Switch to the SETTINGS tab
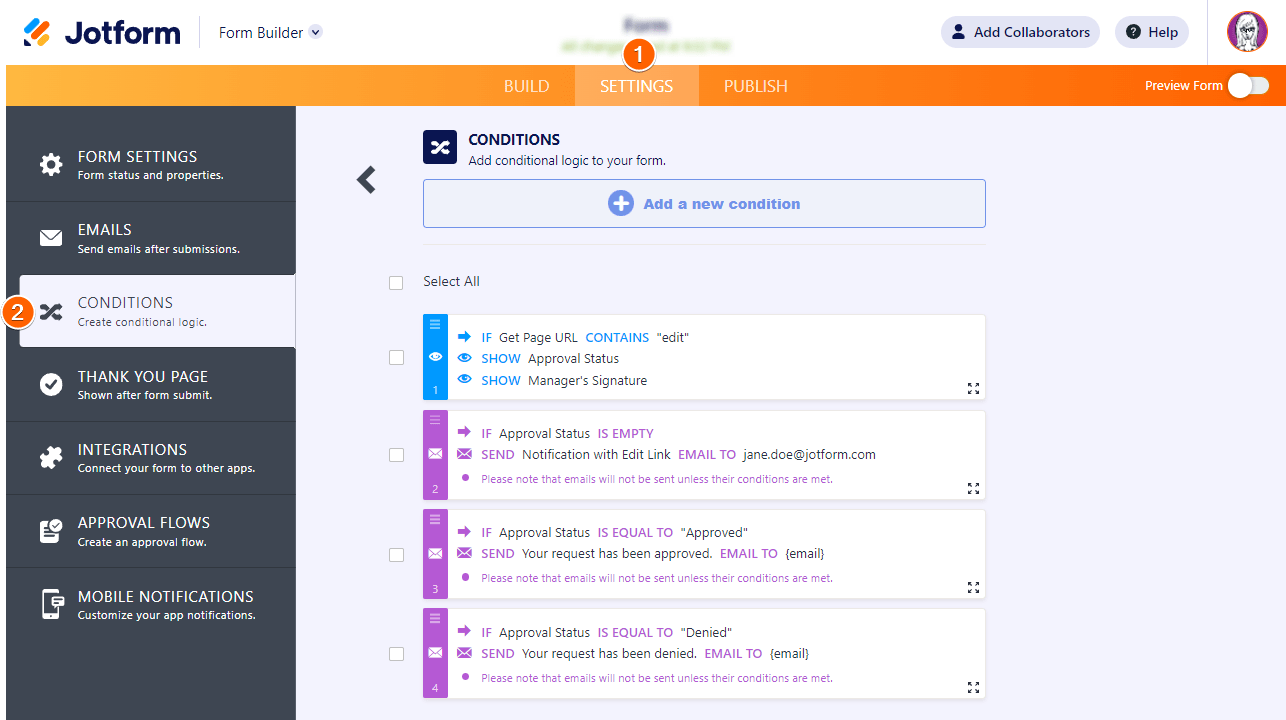Image resolution: width=1286 pixels, height=720 pixels. [636, 86]
